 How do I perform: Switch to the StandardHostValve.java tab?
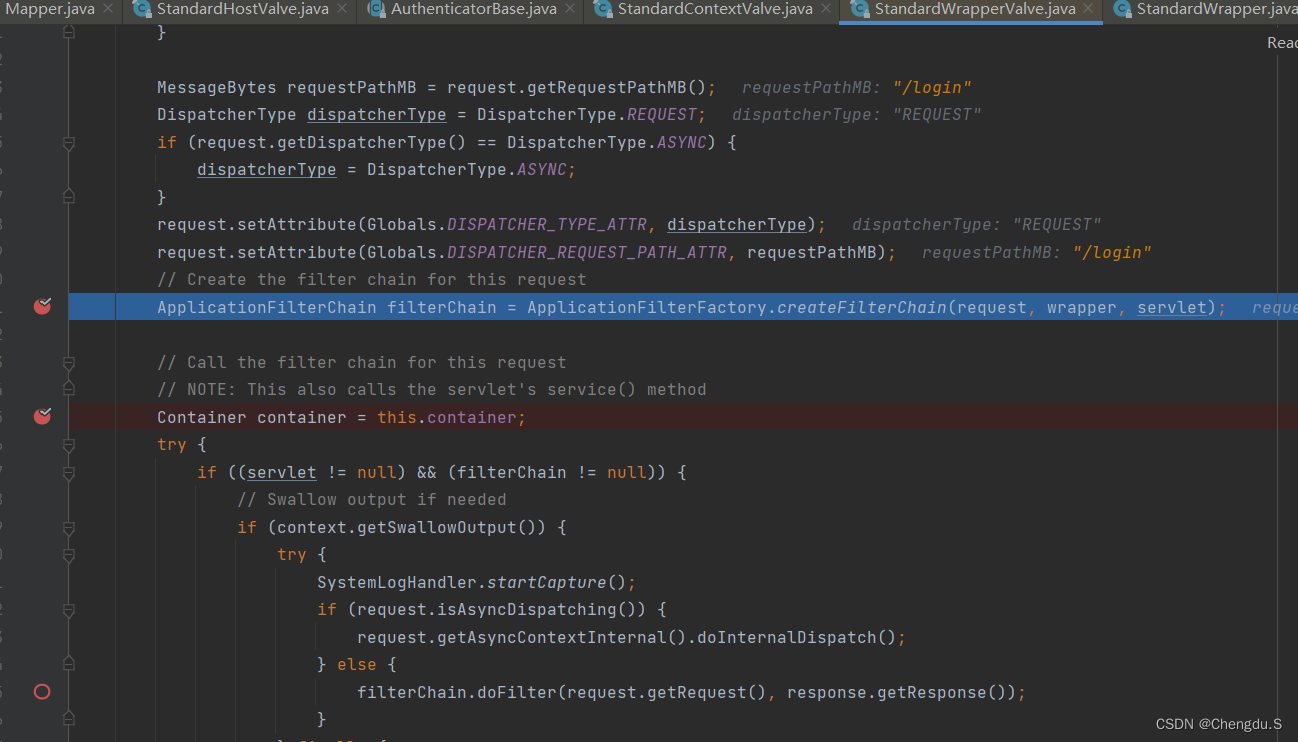point(243,10)
